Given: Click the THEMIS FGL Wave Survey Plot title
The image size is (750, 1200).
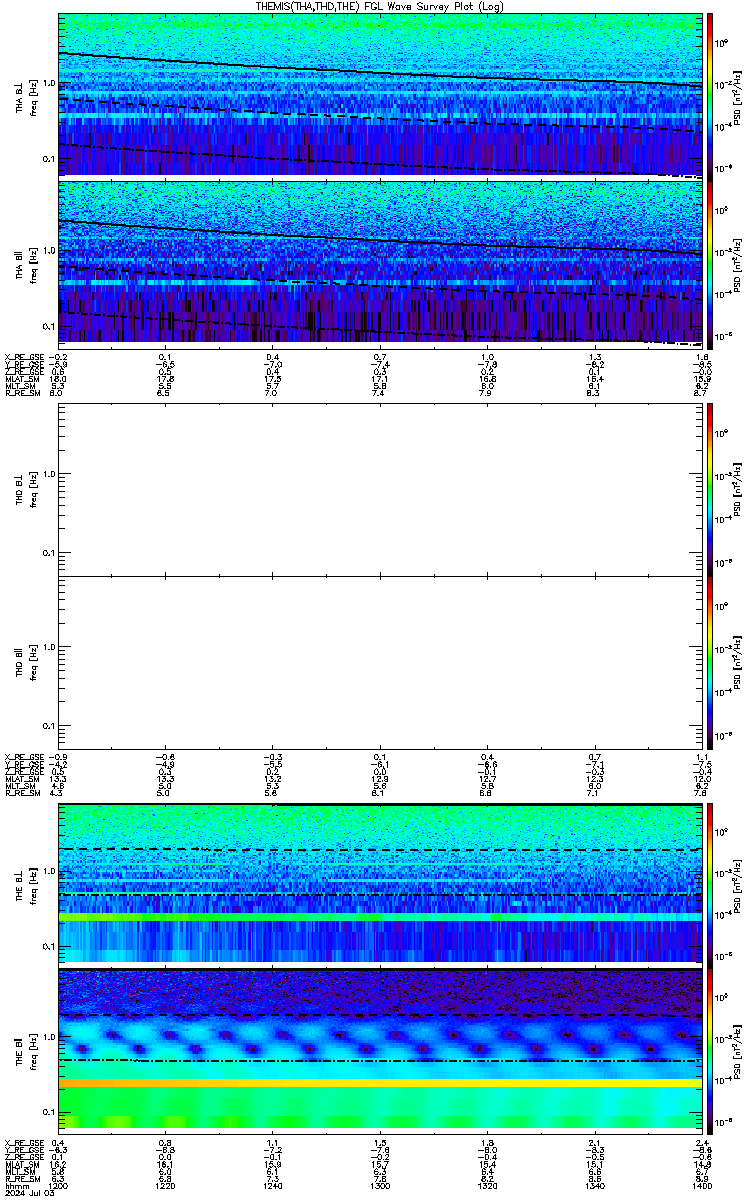Looking at the screenshot, I should click(379, 6).
